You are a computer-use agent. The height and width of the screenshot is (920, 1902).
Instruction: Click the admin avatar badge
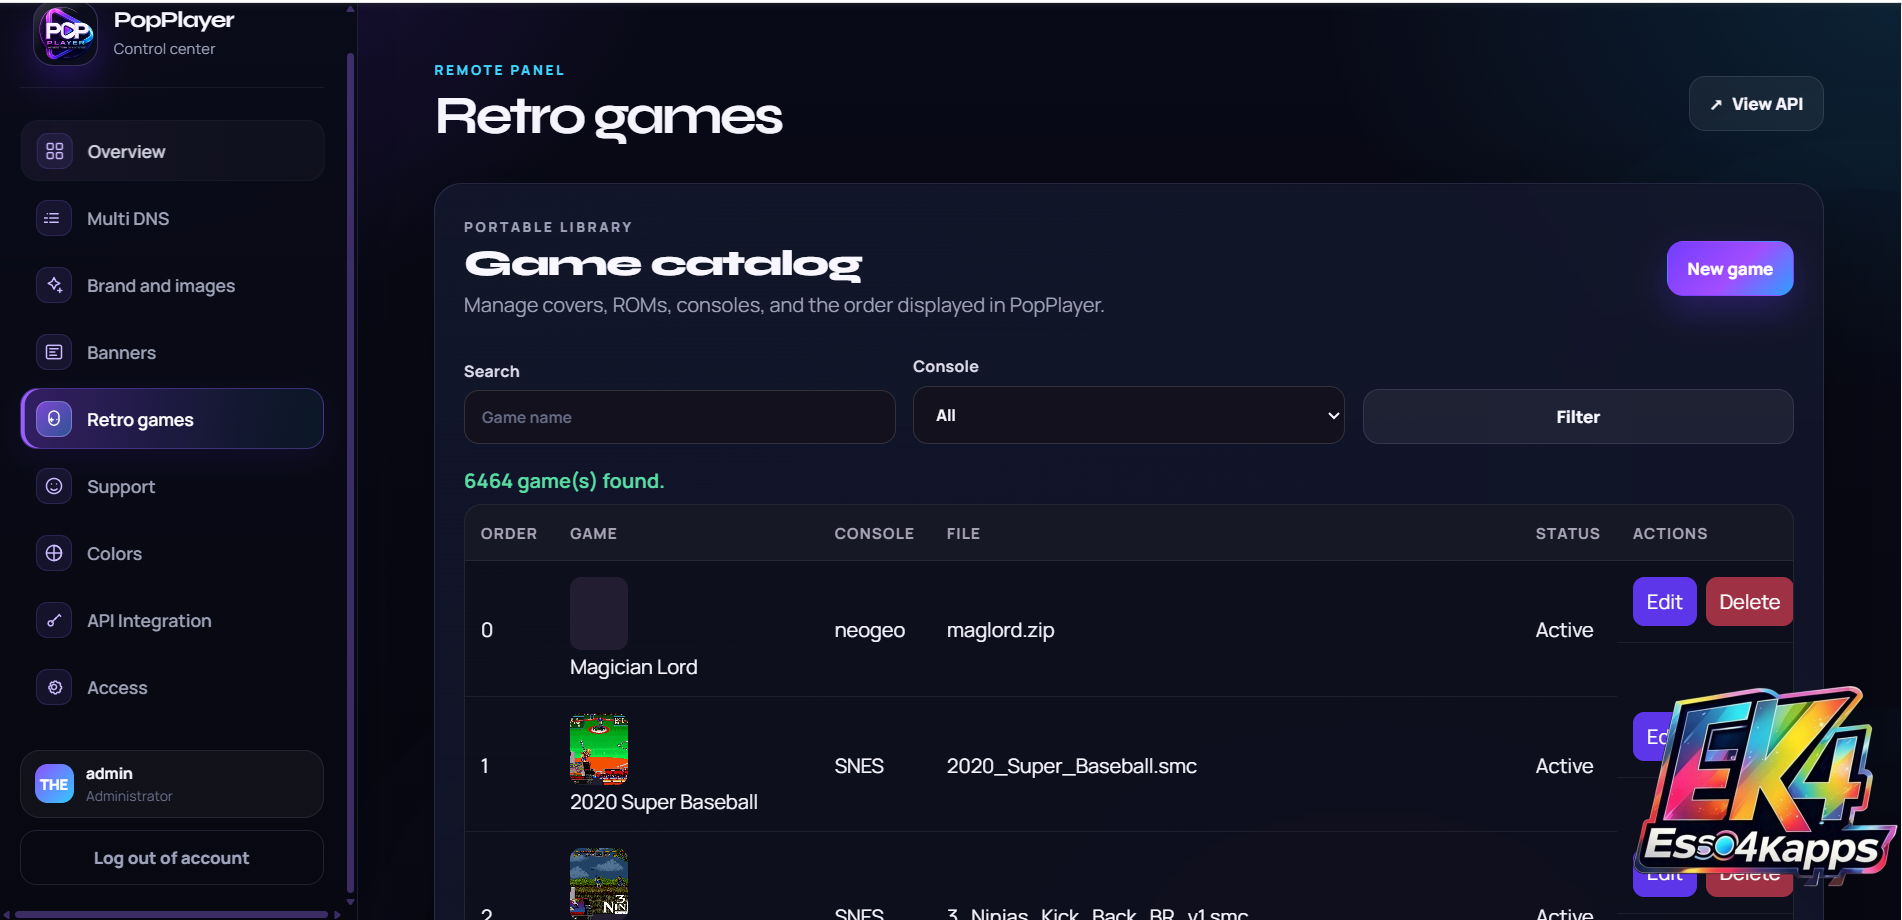click(54, 784)
